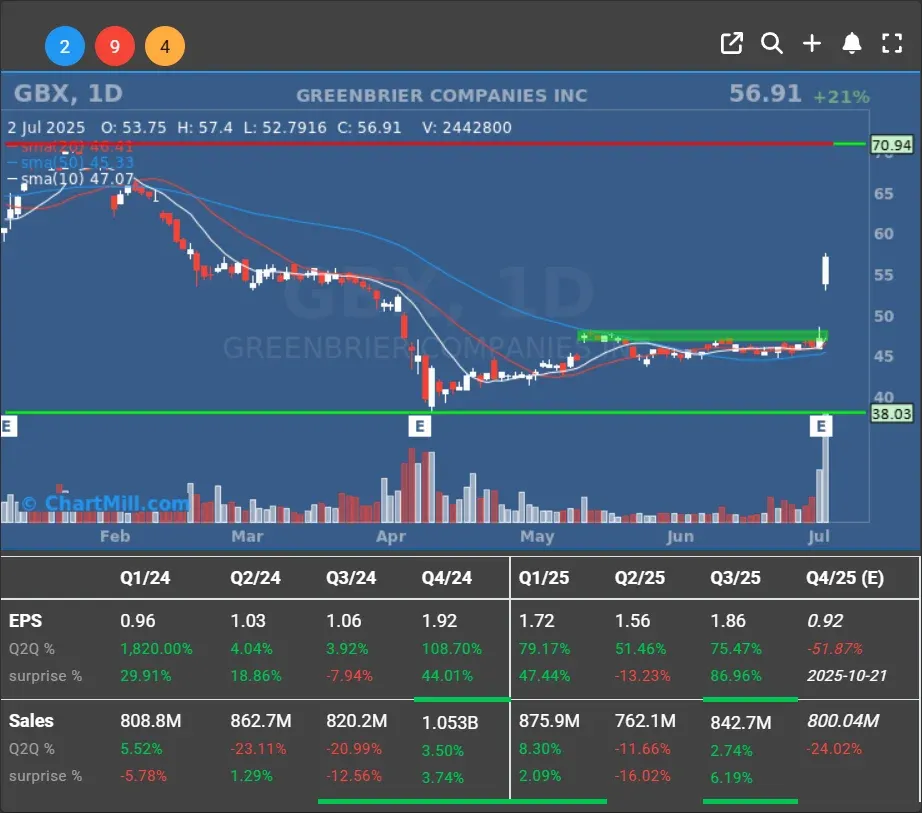The image size is (922, 813).
Task: Click the Q3/25 column header
Action: click(x=736, y=578)
